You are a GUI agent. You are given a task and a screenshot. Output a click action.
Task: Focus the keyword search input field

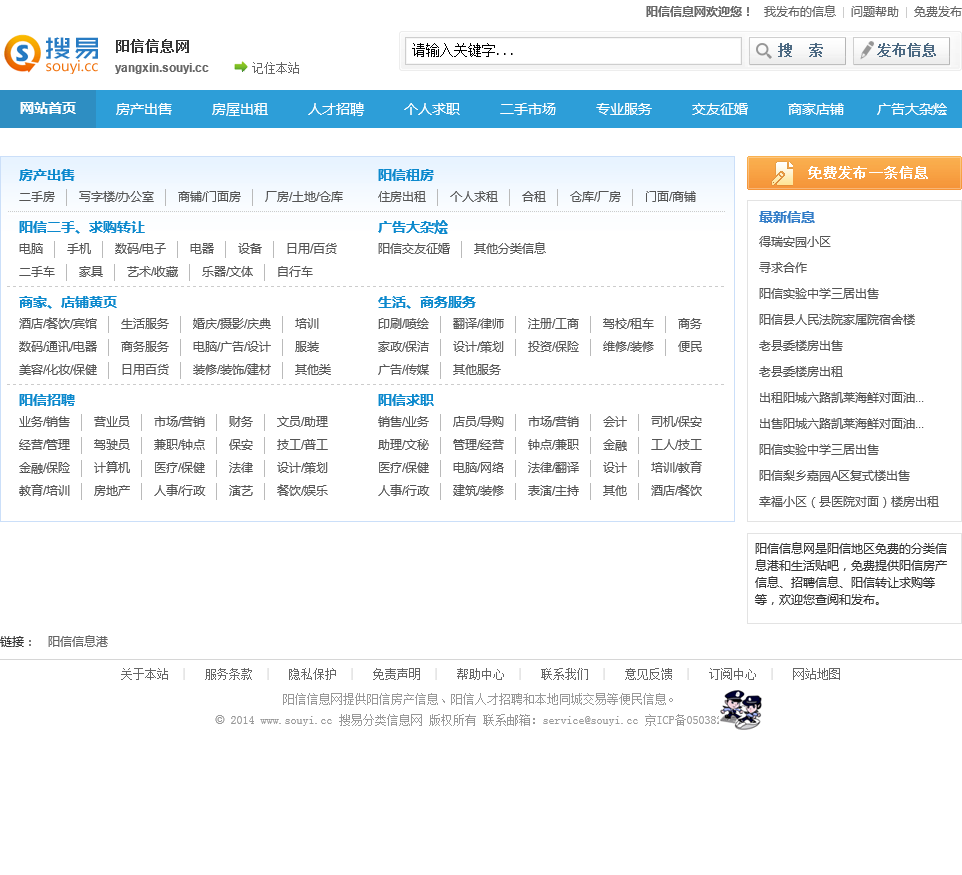572,51
